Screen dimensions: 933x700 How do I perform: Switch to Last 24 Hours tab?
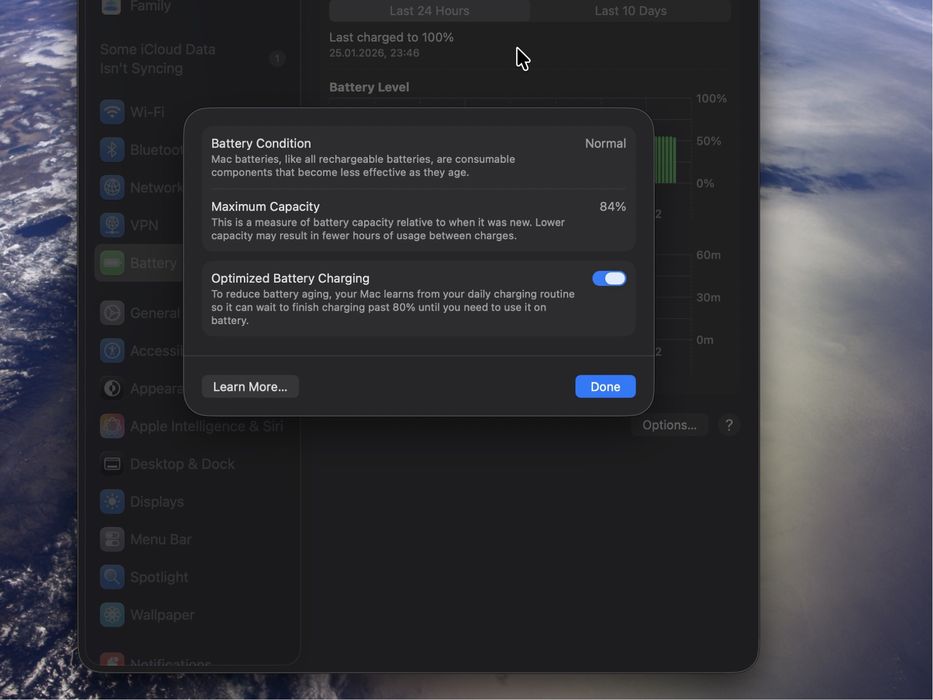coord(429,11)
